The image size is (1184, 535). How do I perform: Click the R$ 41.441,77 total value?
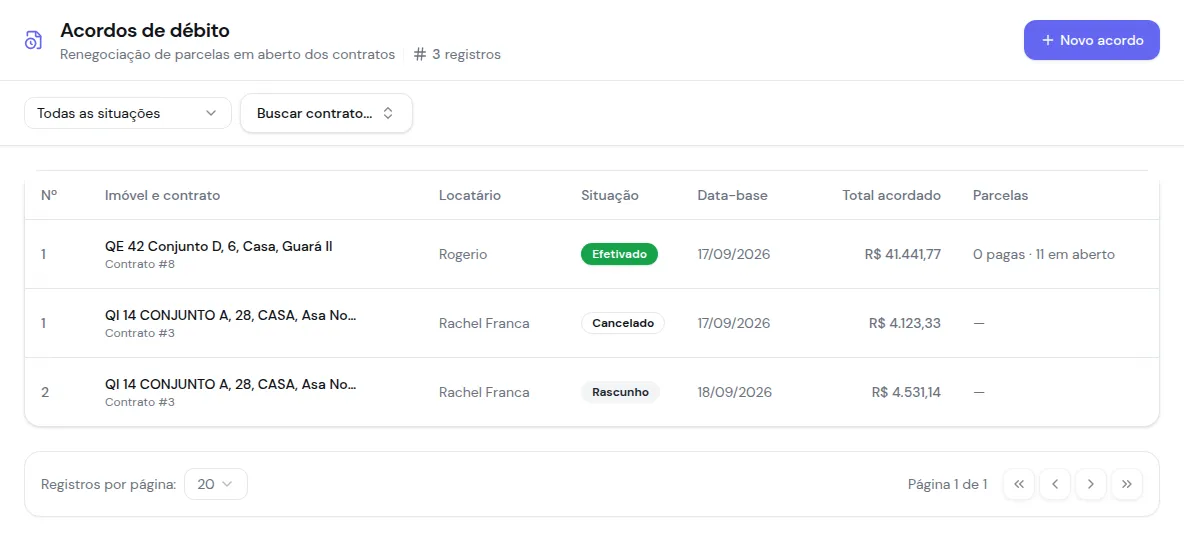coord(903,254)
